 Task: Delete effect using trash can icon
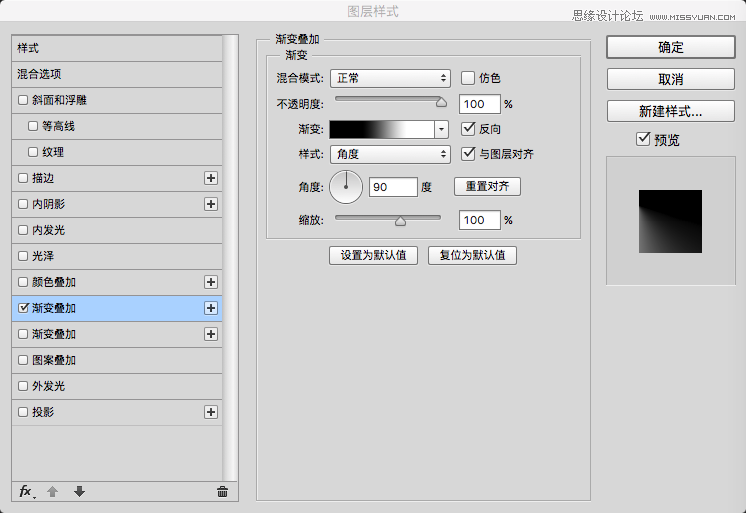[x=222, y=492]
